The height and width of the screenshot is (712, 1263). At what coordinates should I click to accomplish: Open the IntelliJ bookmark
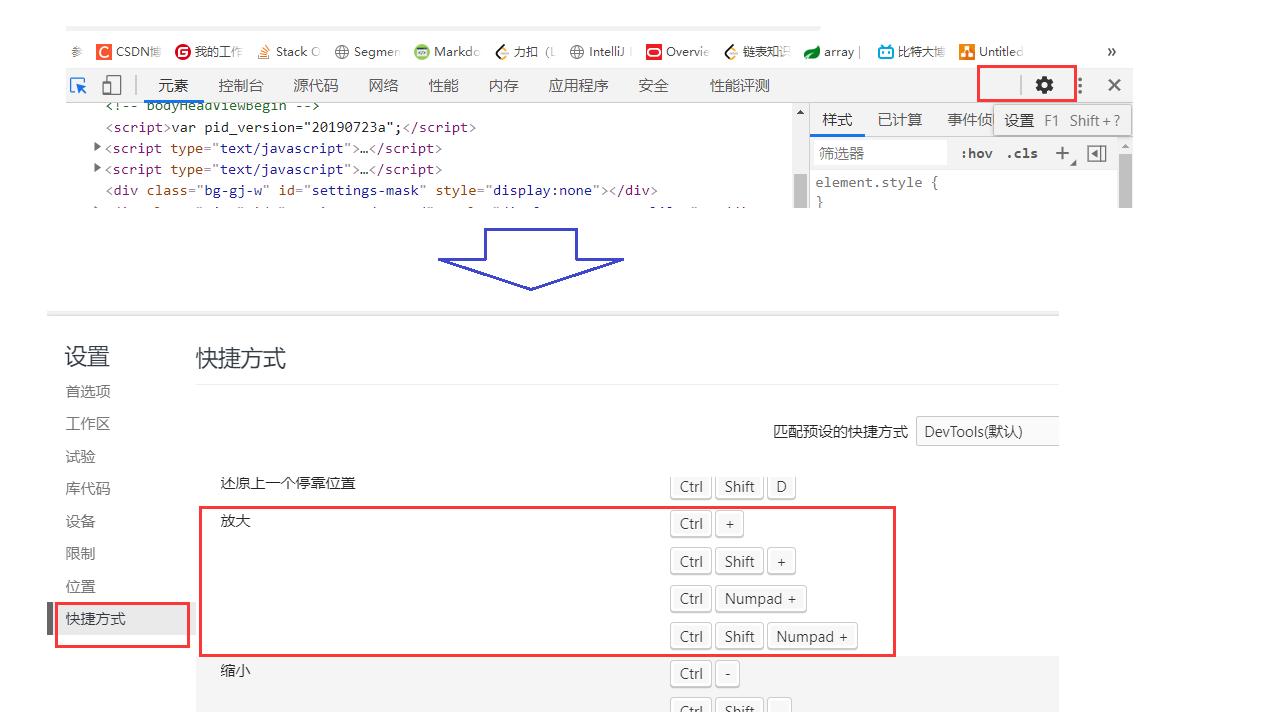(x=600, y=52)
